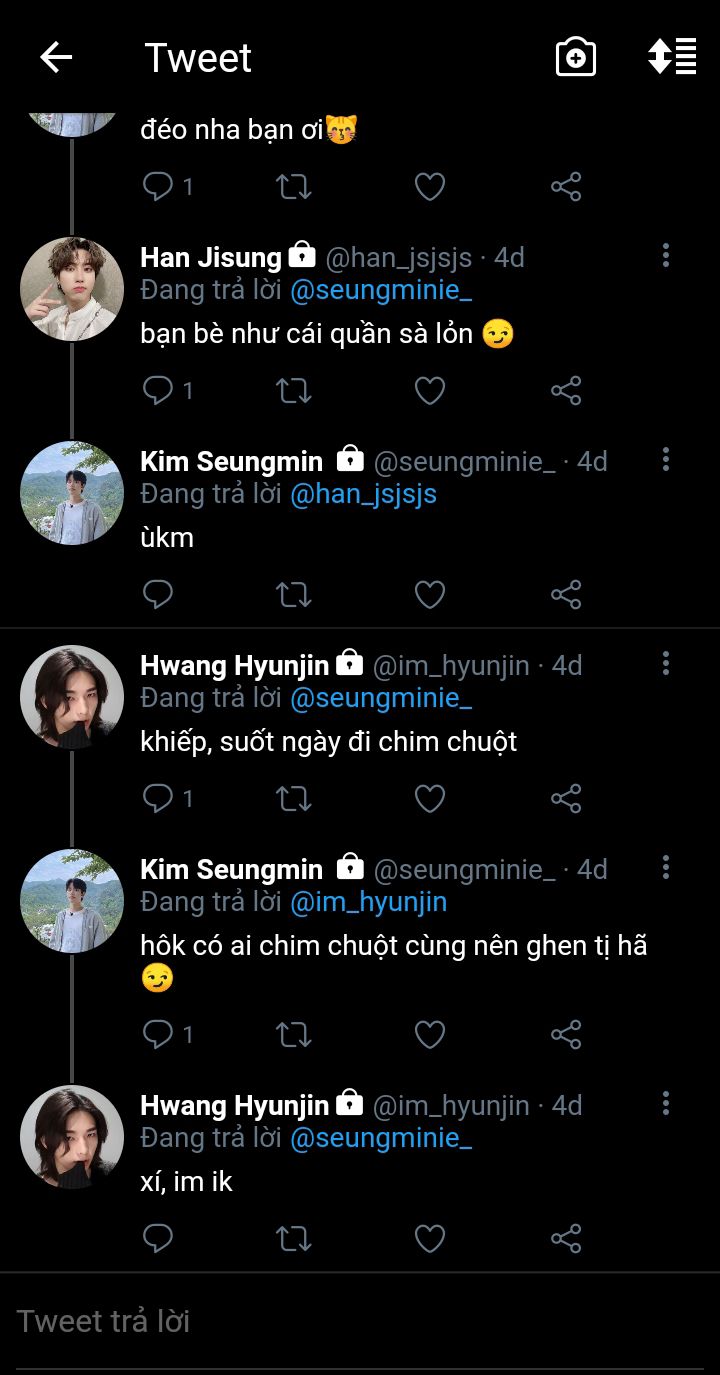Retweet Kim Seungmin's "hôk có ai" reply
The image size is (720, 1375).
294,1034
